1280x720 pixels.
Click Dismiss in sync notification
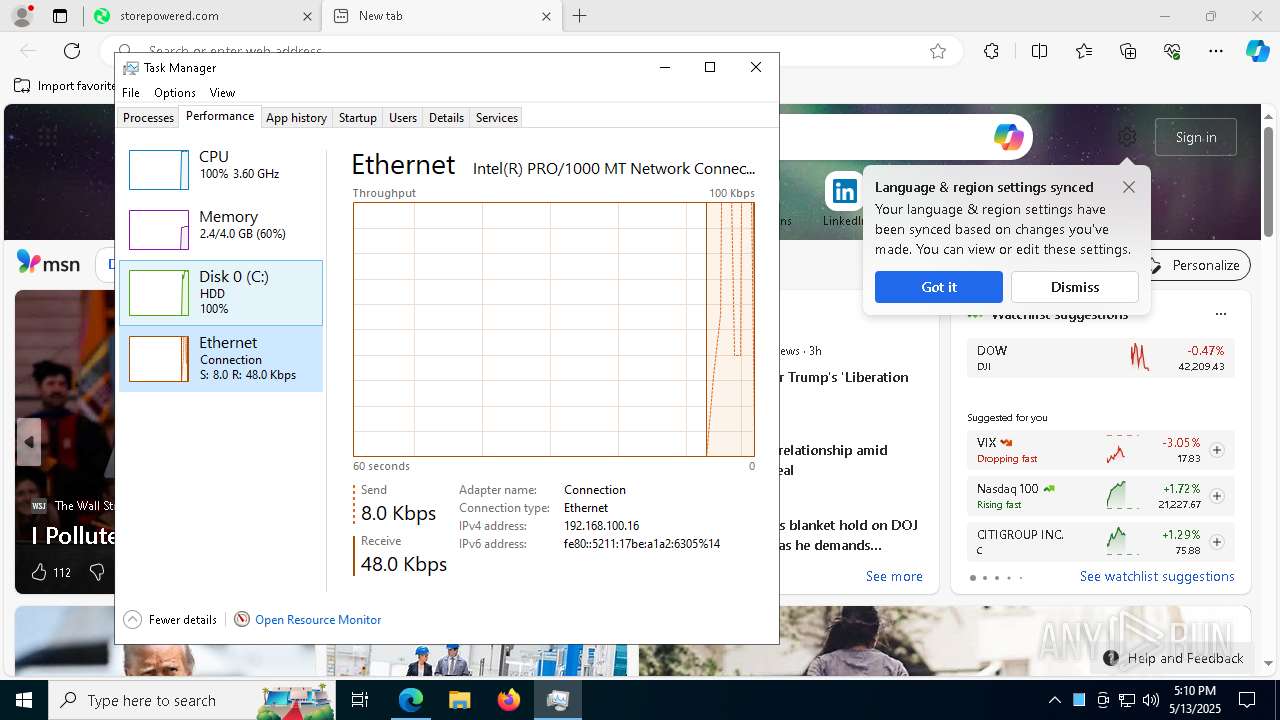[x=1075, y=287]
